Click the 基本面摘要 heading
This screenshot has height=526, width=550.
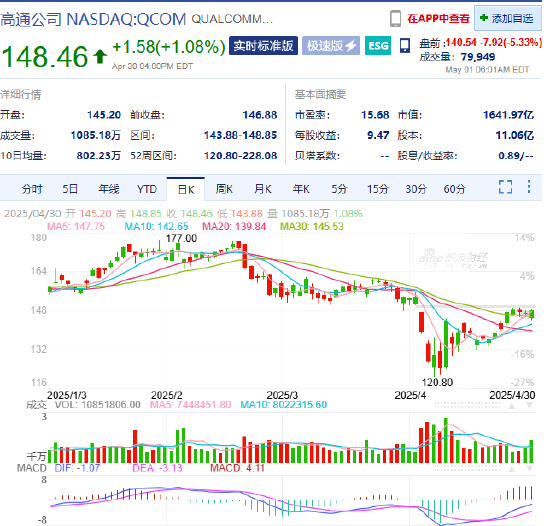(320, 94)
